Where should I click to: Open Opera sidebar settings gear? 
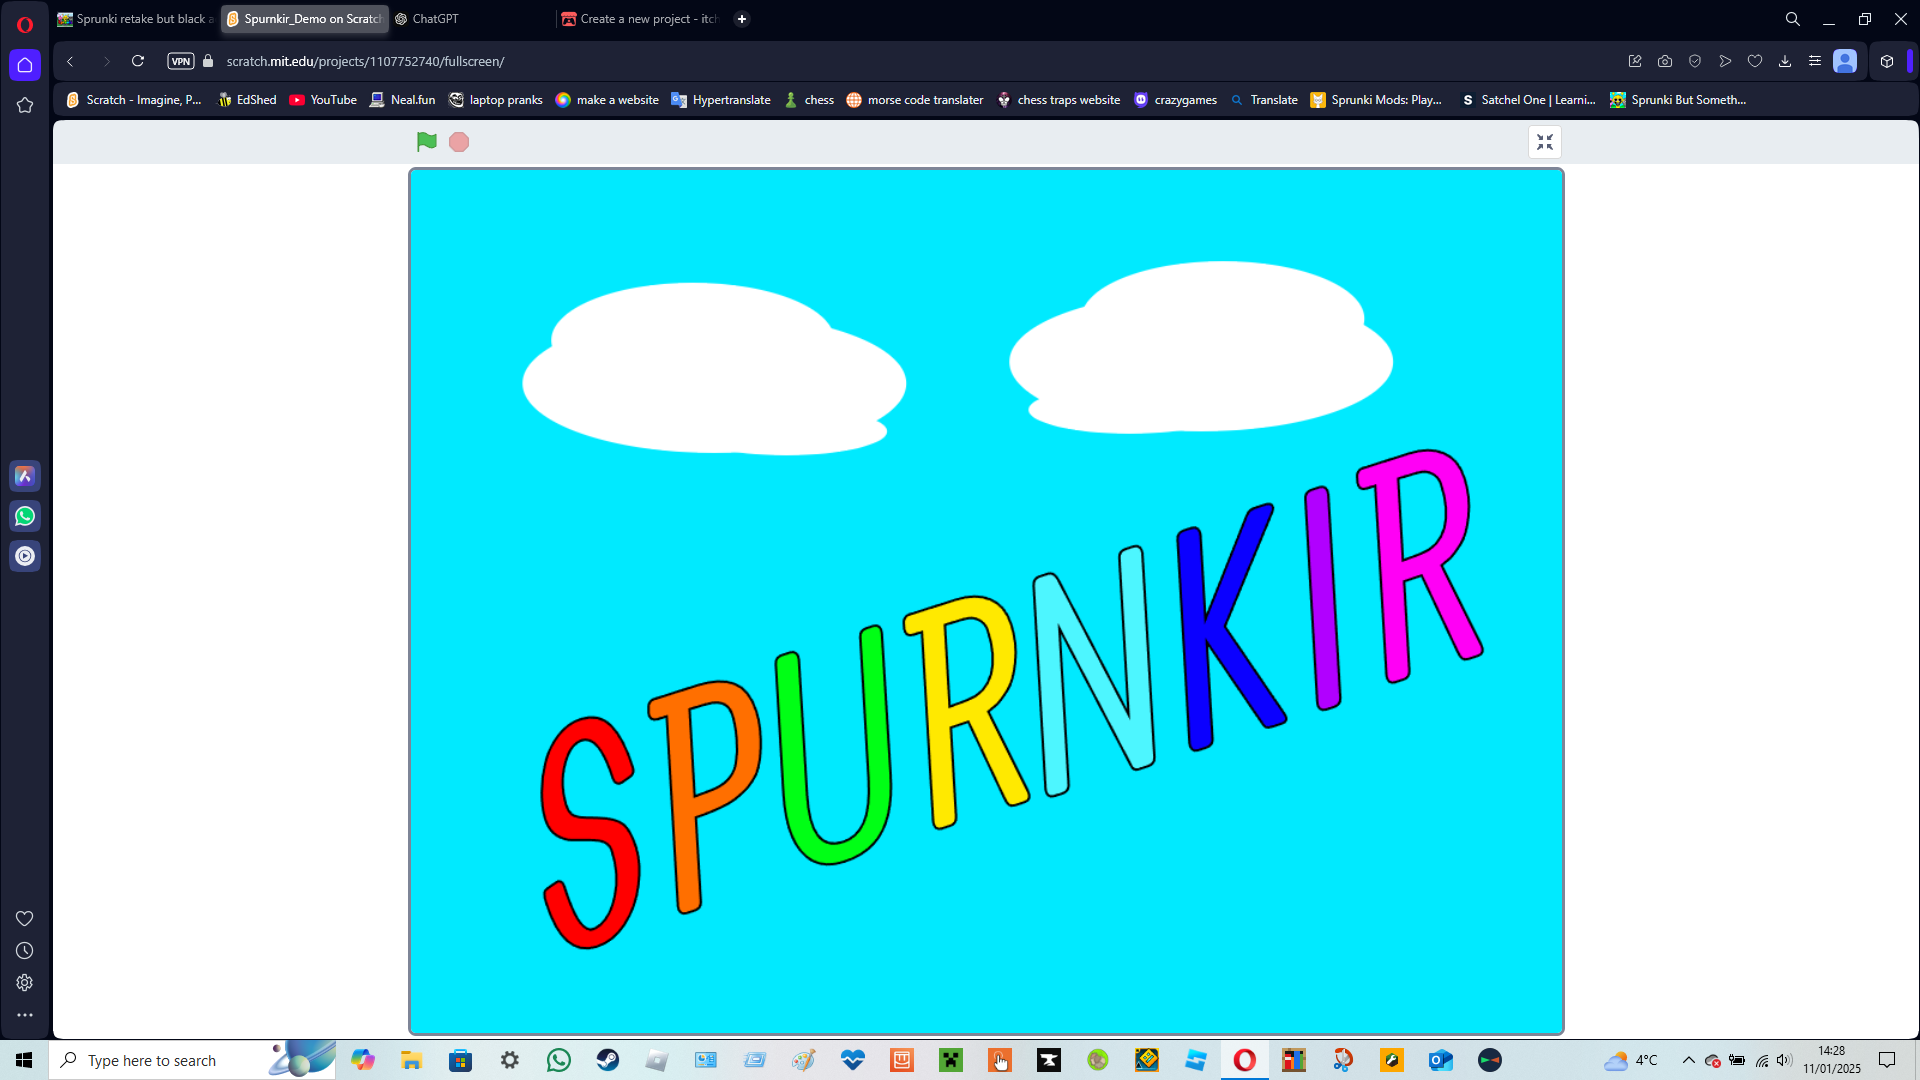[25, 983]
